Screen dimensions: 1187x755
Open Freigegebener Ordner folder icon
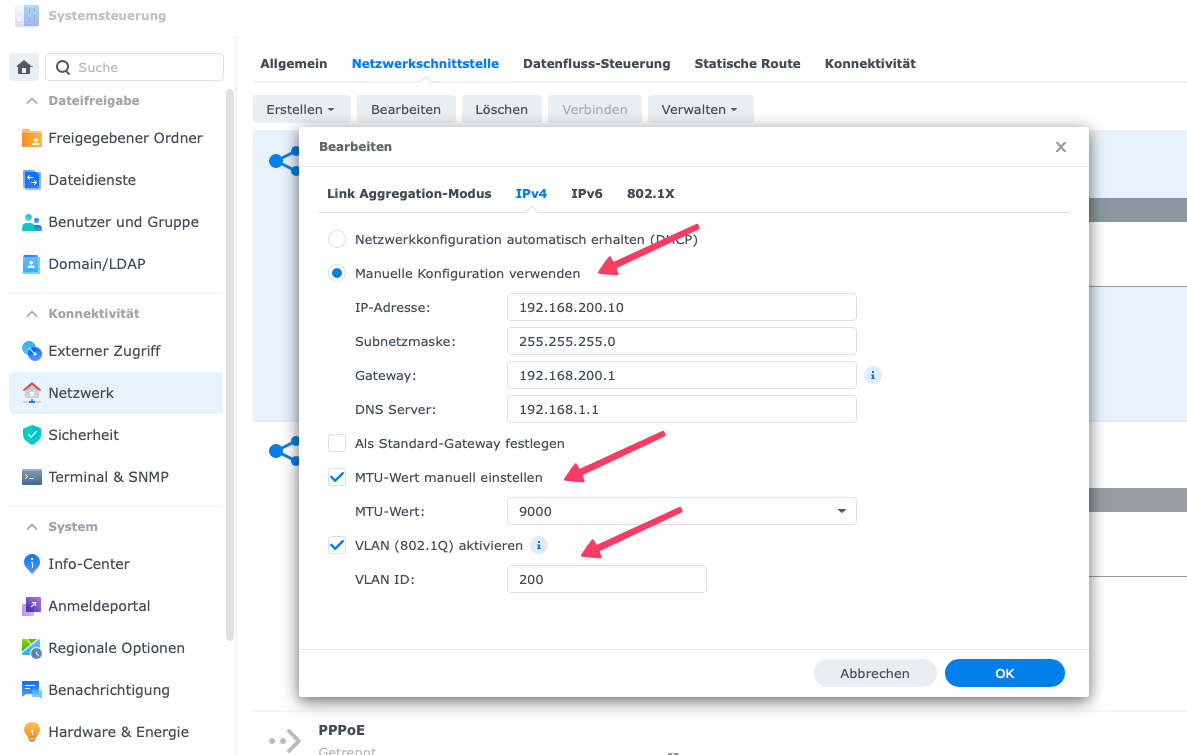(x=32, y=138)
